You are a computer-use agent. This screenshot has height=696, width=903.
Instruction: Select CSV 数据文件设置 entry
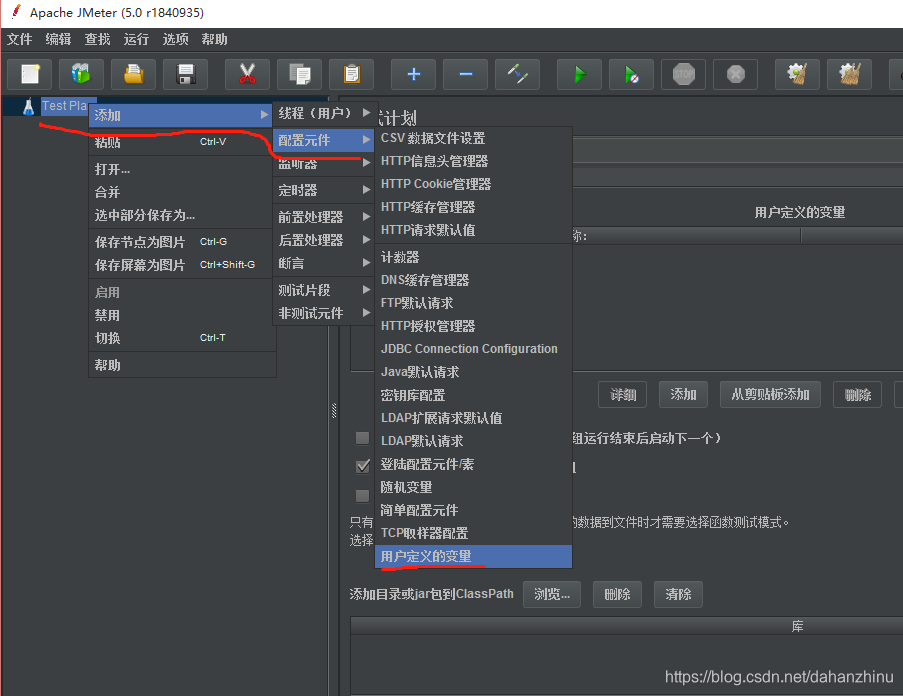point(473,138)
